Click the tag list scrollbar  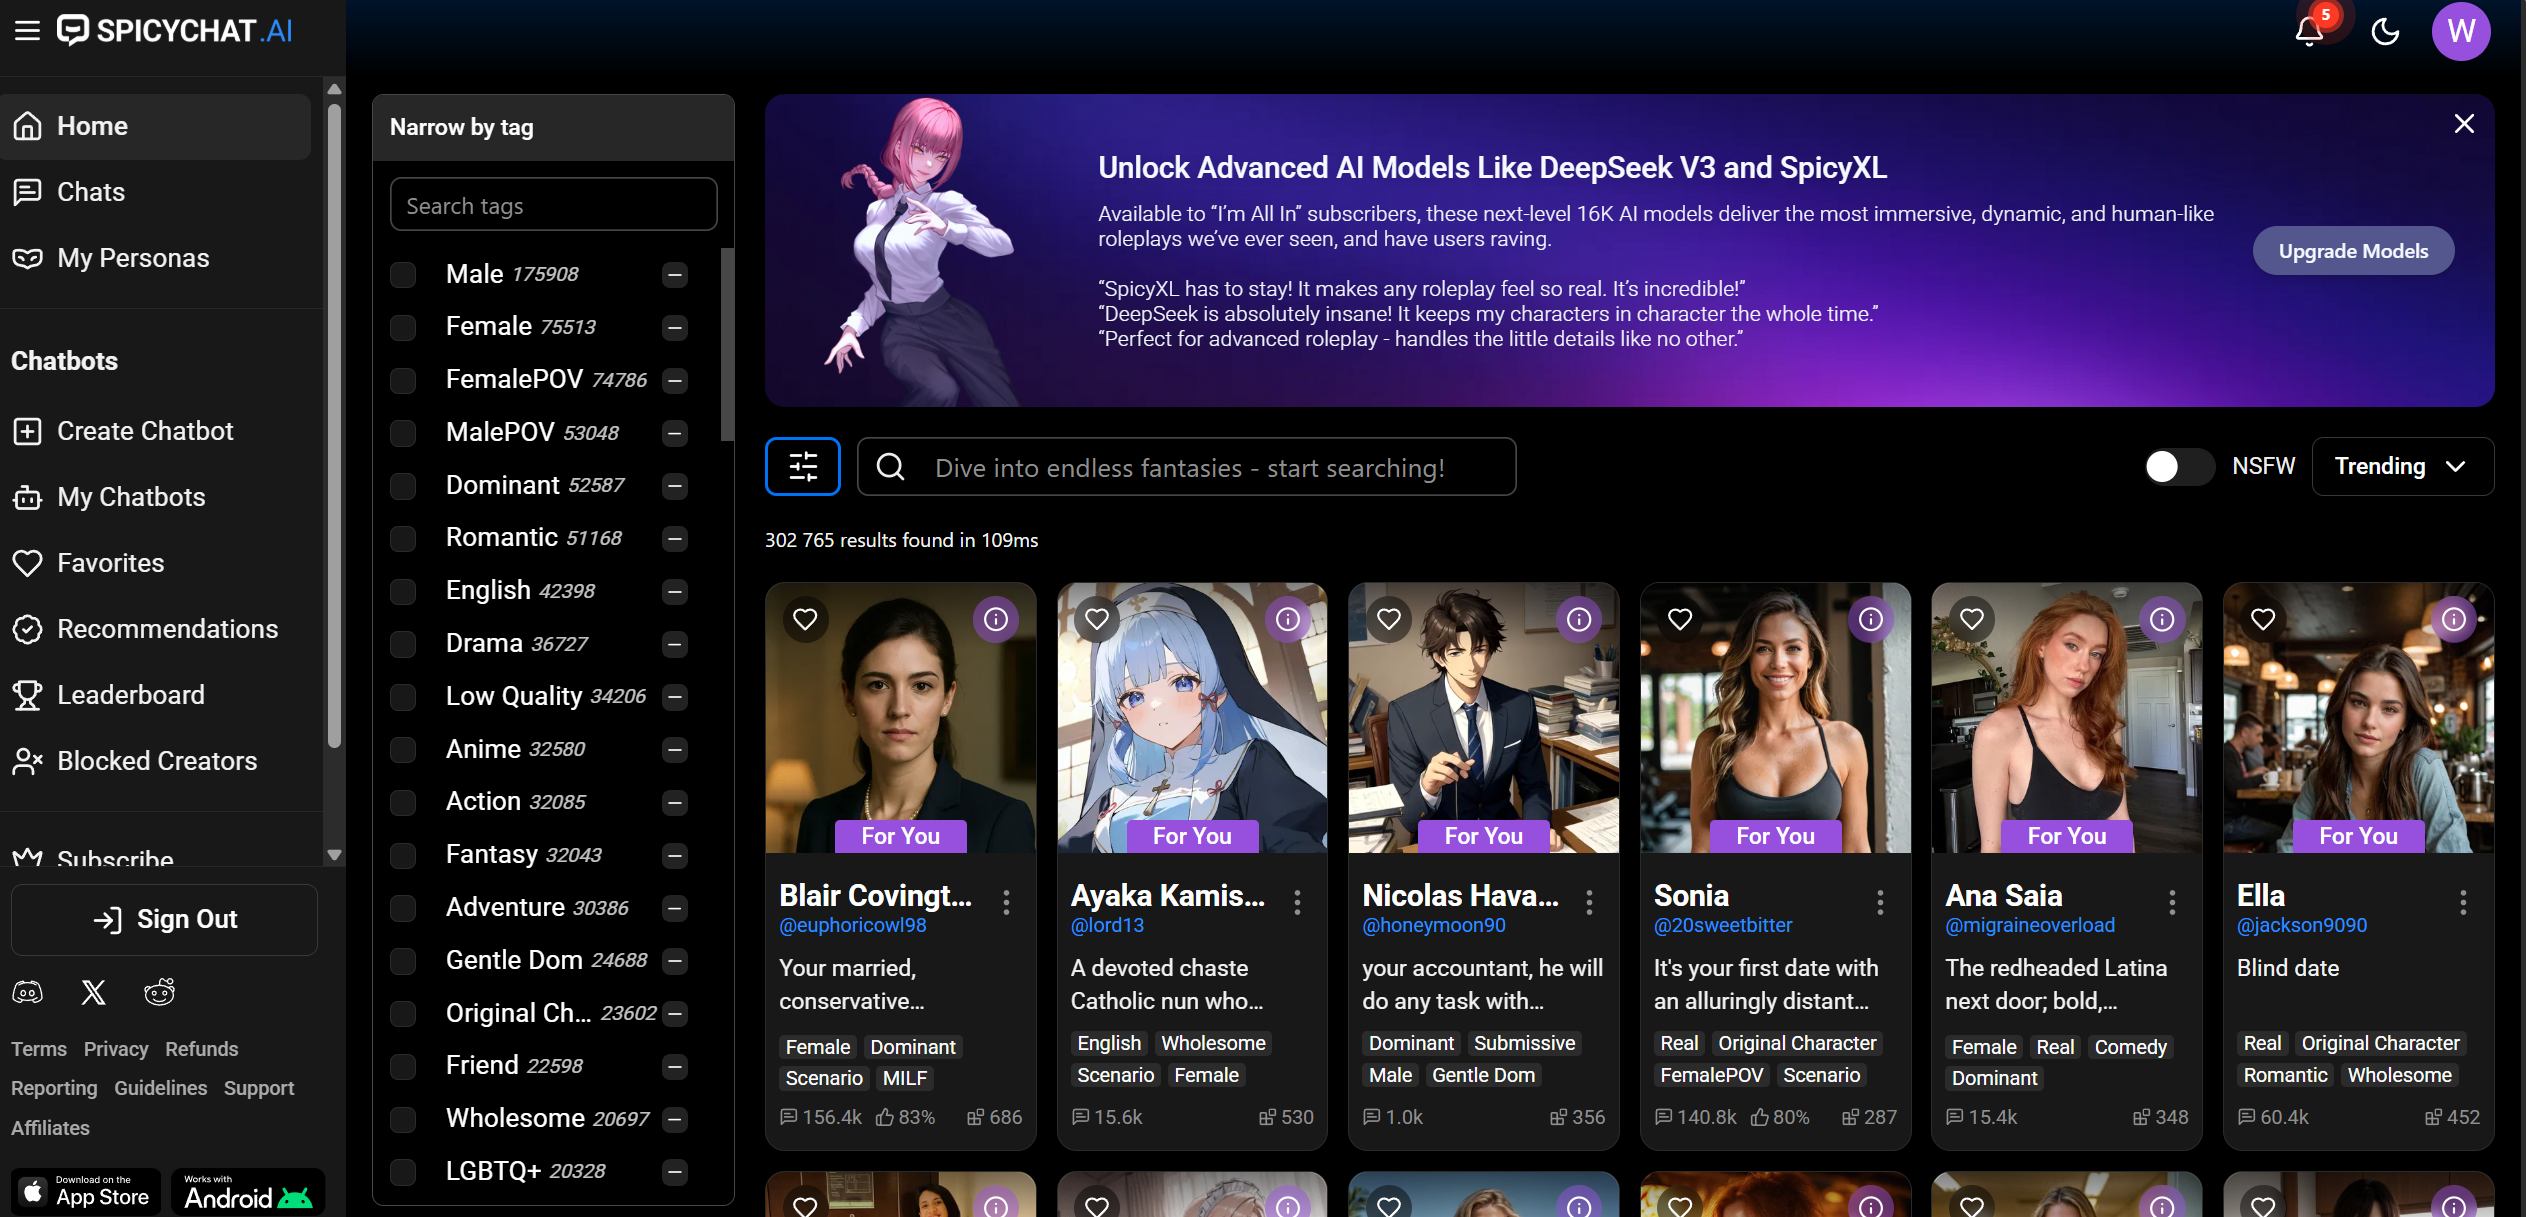point(727,345)
